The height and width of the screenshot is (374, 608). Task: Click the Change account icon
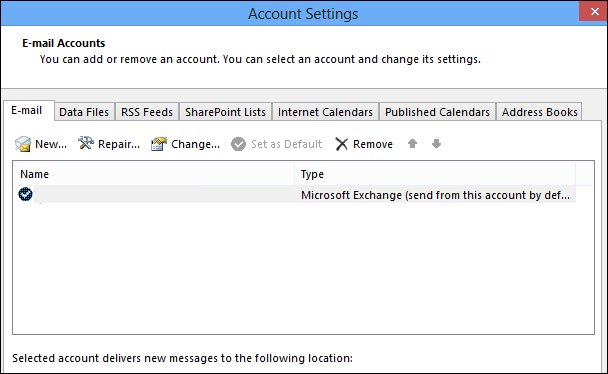[159, 144]
